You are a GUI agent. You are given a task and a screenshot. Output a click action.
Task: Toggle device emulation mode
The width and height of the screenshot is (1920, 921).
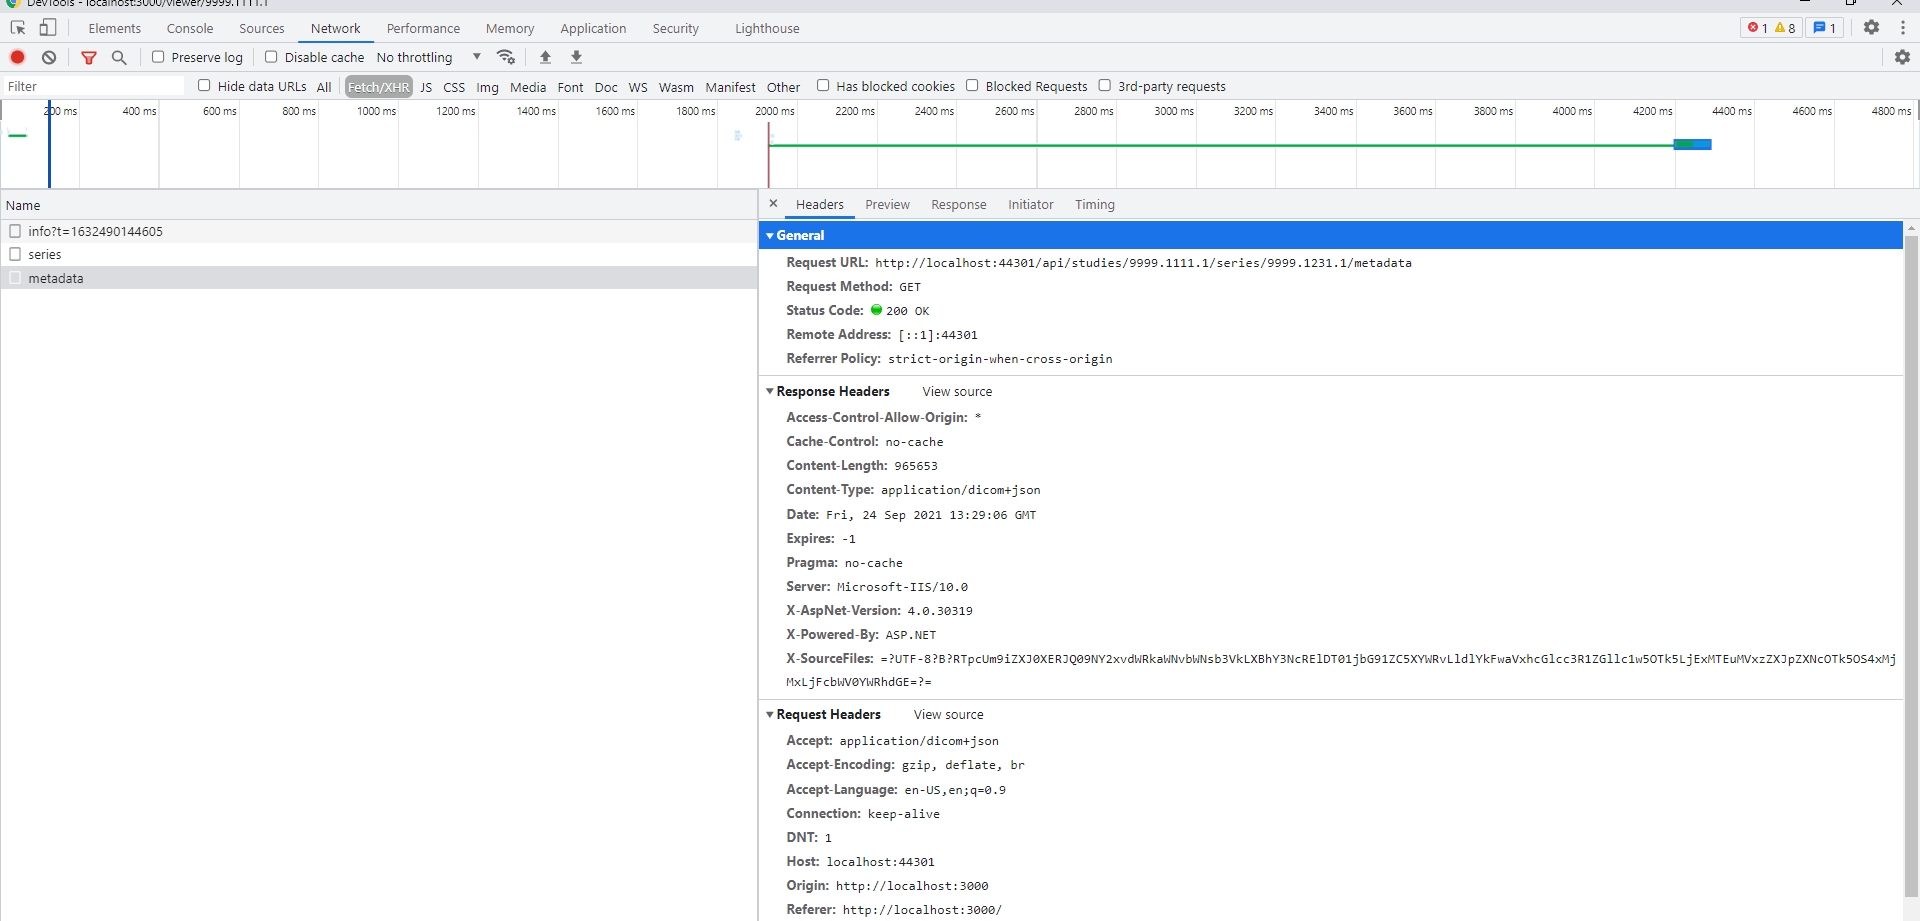pos(46,27)
